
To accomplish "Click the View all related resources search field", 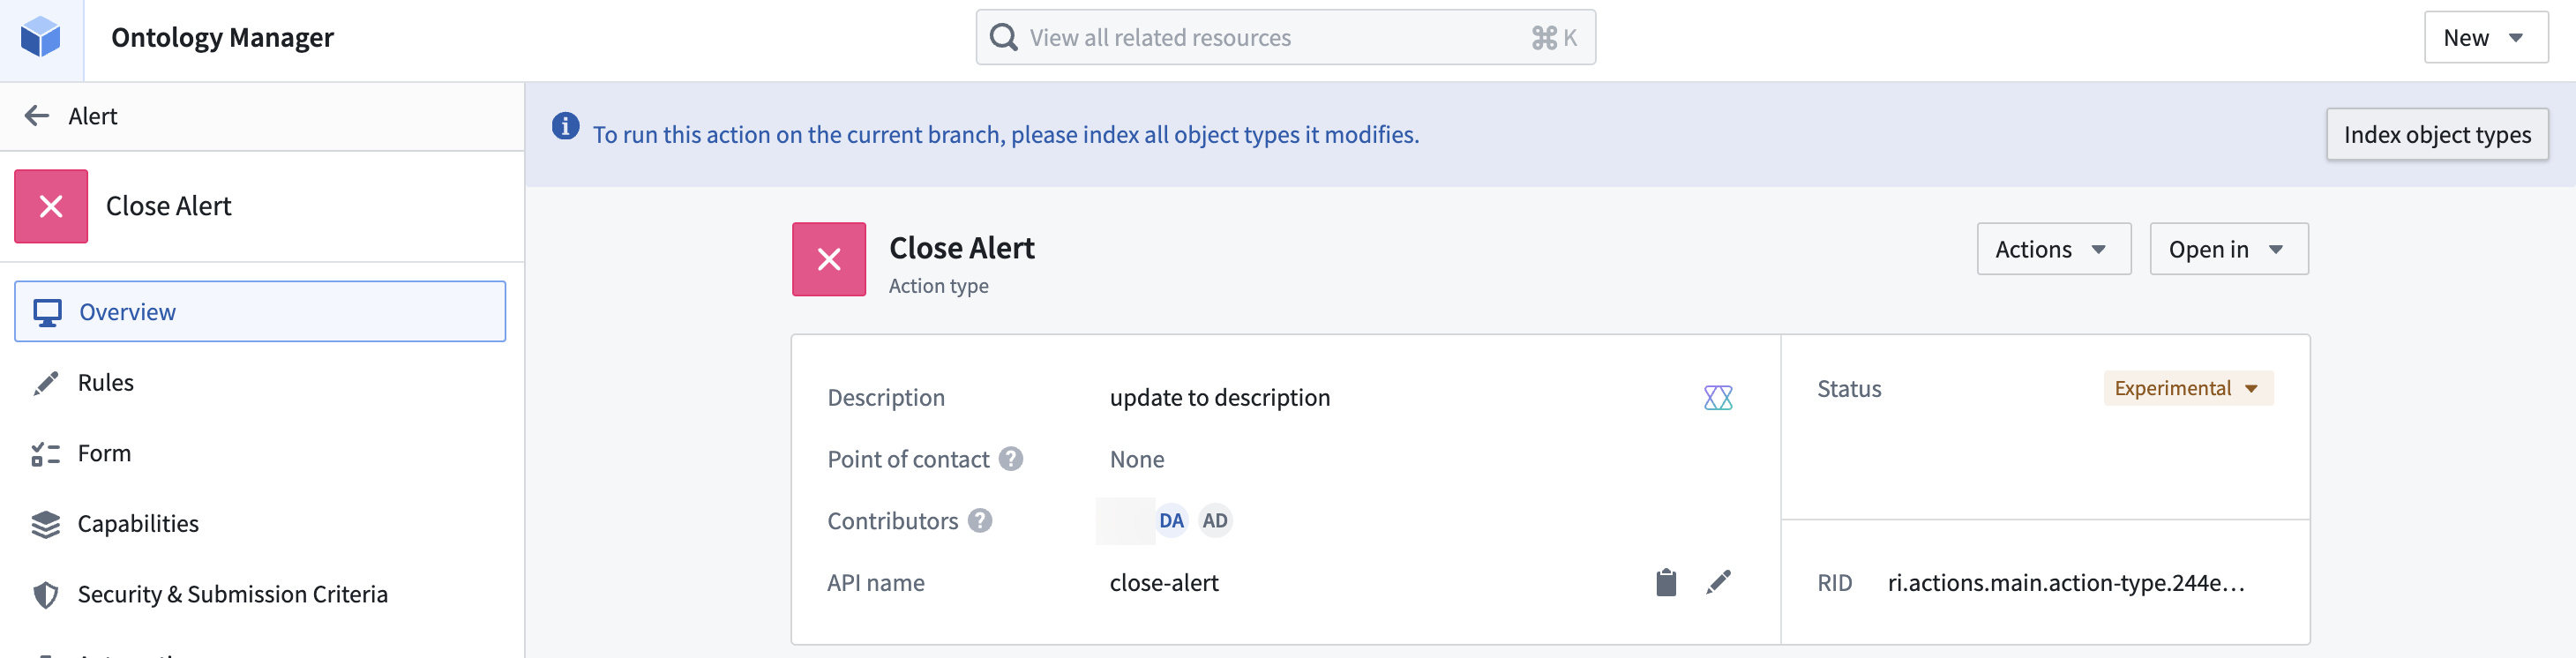I will (1285, 37).
